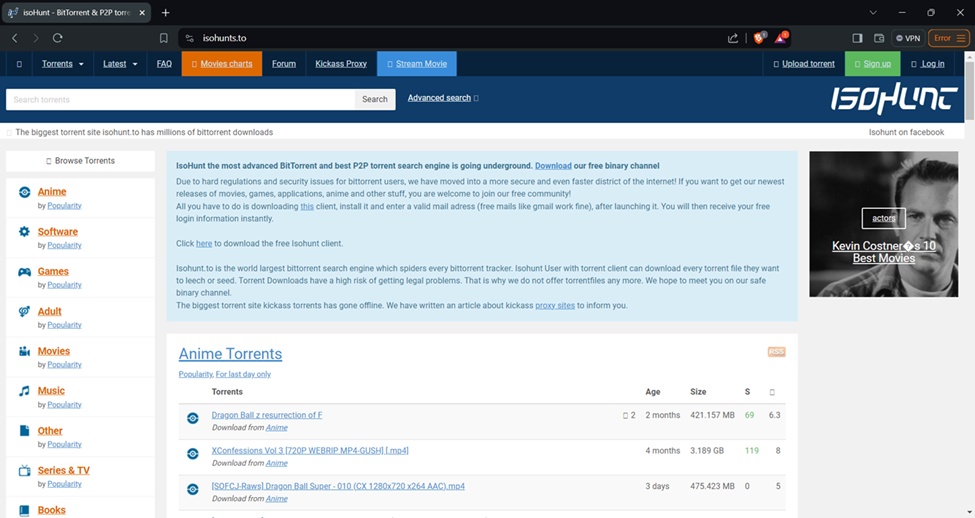
Task: Click the browser share icon in address bar
Action: click(733, 38)
